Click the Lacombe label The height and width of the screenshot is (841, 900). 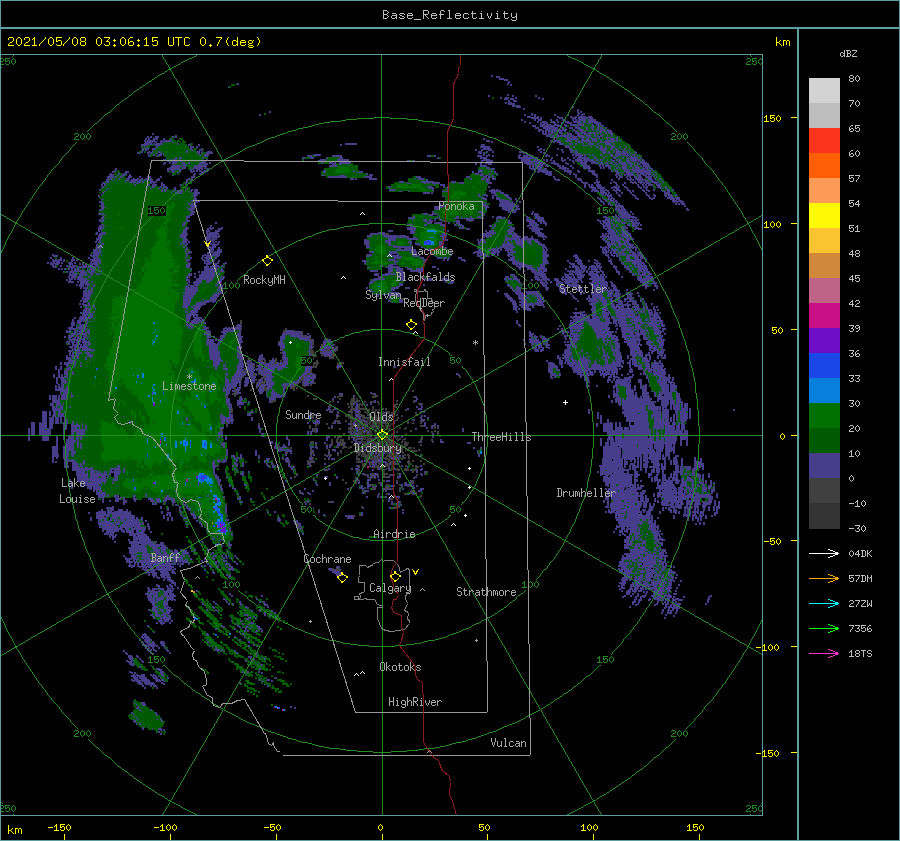(432, 251)
